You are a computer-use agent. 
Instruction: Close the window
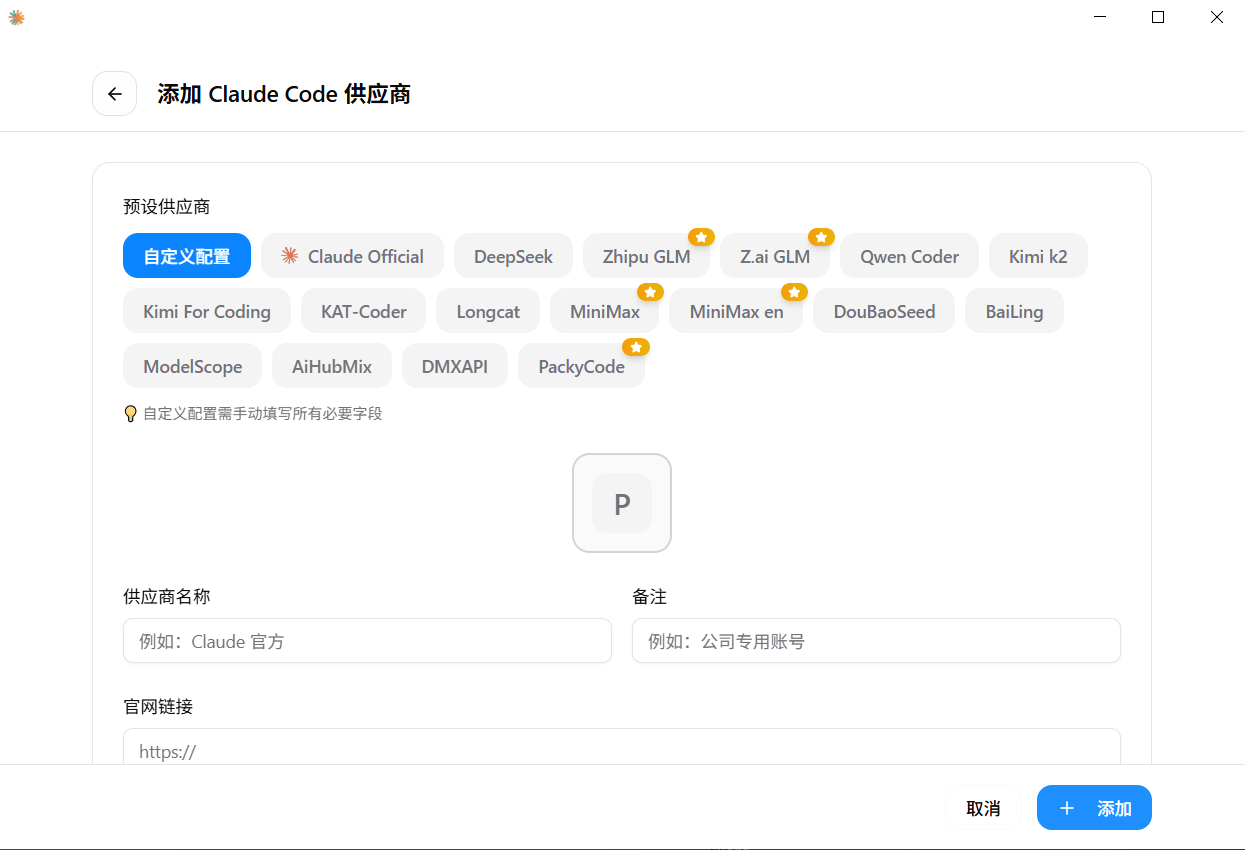point(1216,17)
